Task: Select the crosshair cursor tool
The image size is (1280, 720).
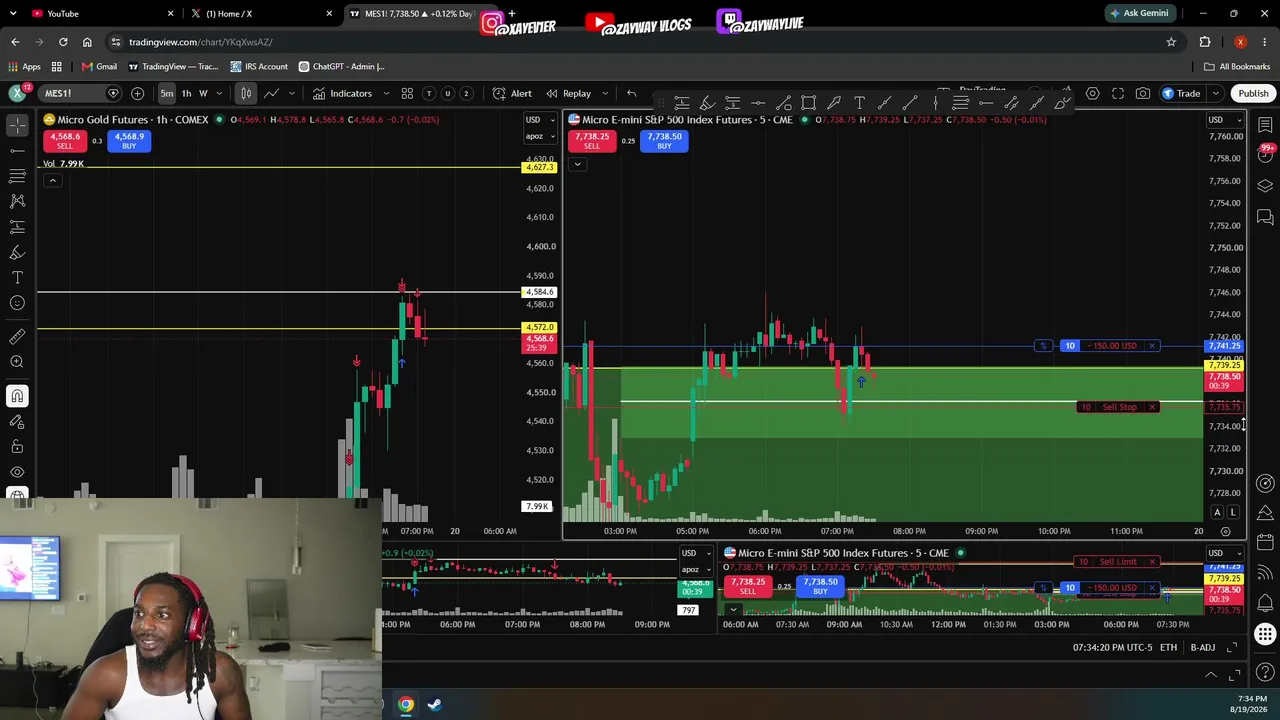Action: click(x=17, y=124)
